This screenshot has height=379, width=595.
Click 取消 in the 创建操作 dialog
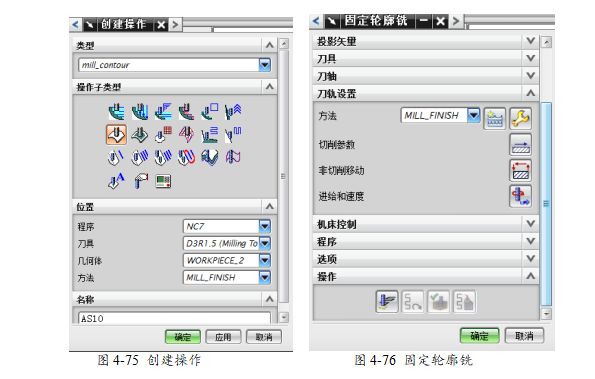coord(264,337)
